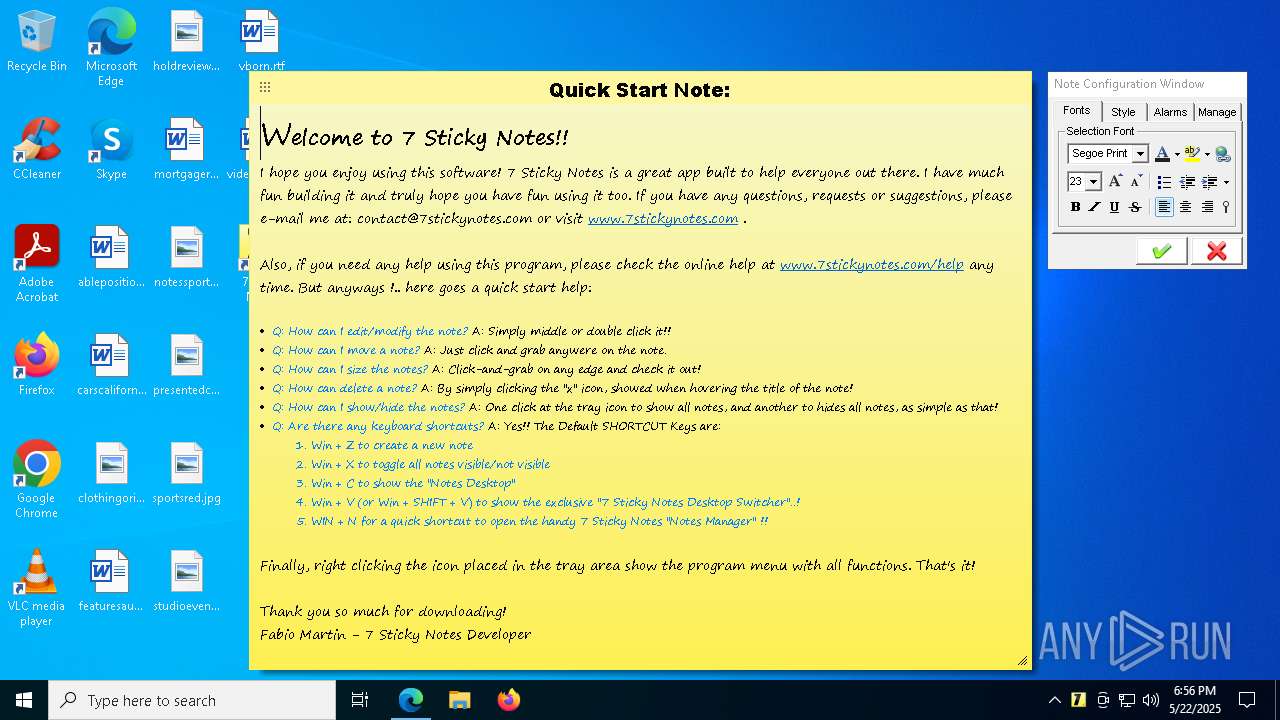This screenshot has height=720, width=1280.
Task: Open the Windows Start menu
Action: (24, 700)
